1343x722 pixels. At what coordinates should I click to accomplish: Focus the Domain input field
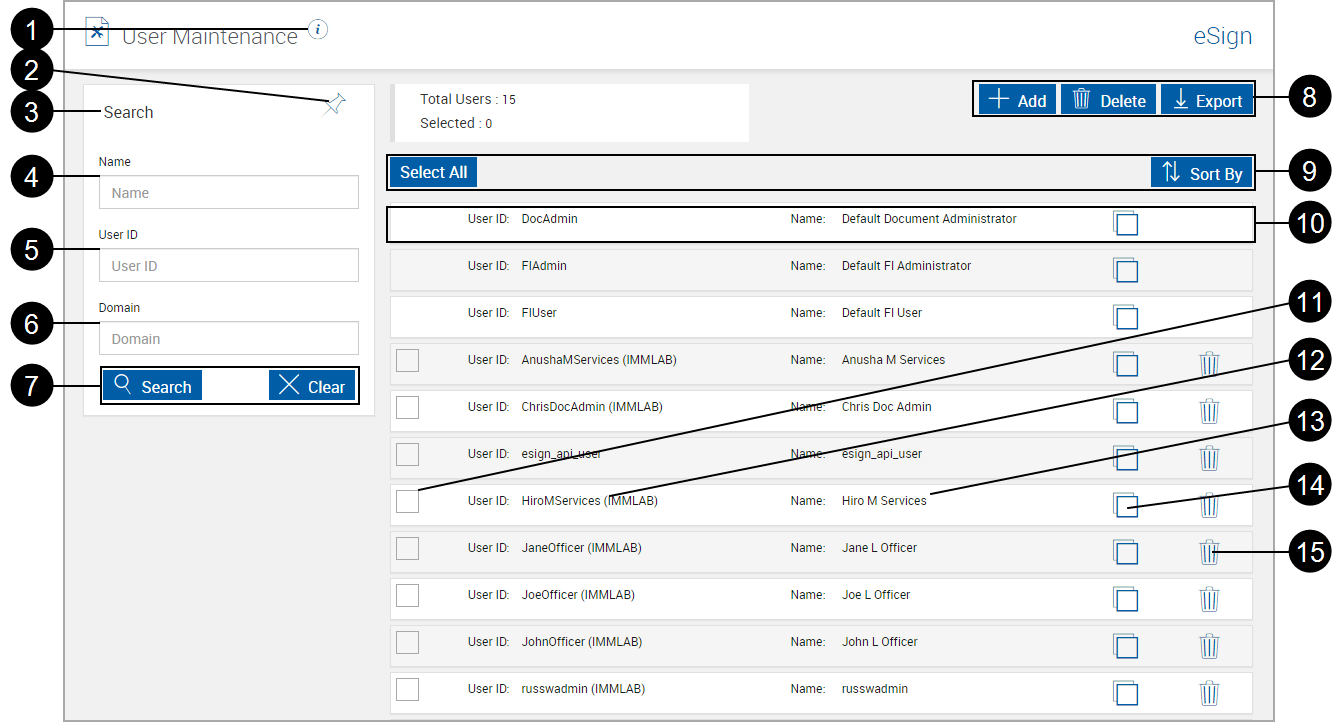(228, 339)
